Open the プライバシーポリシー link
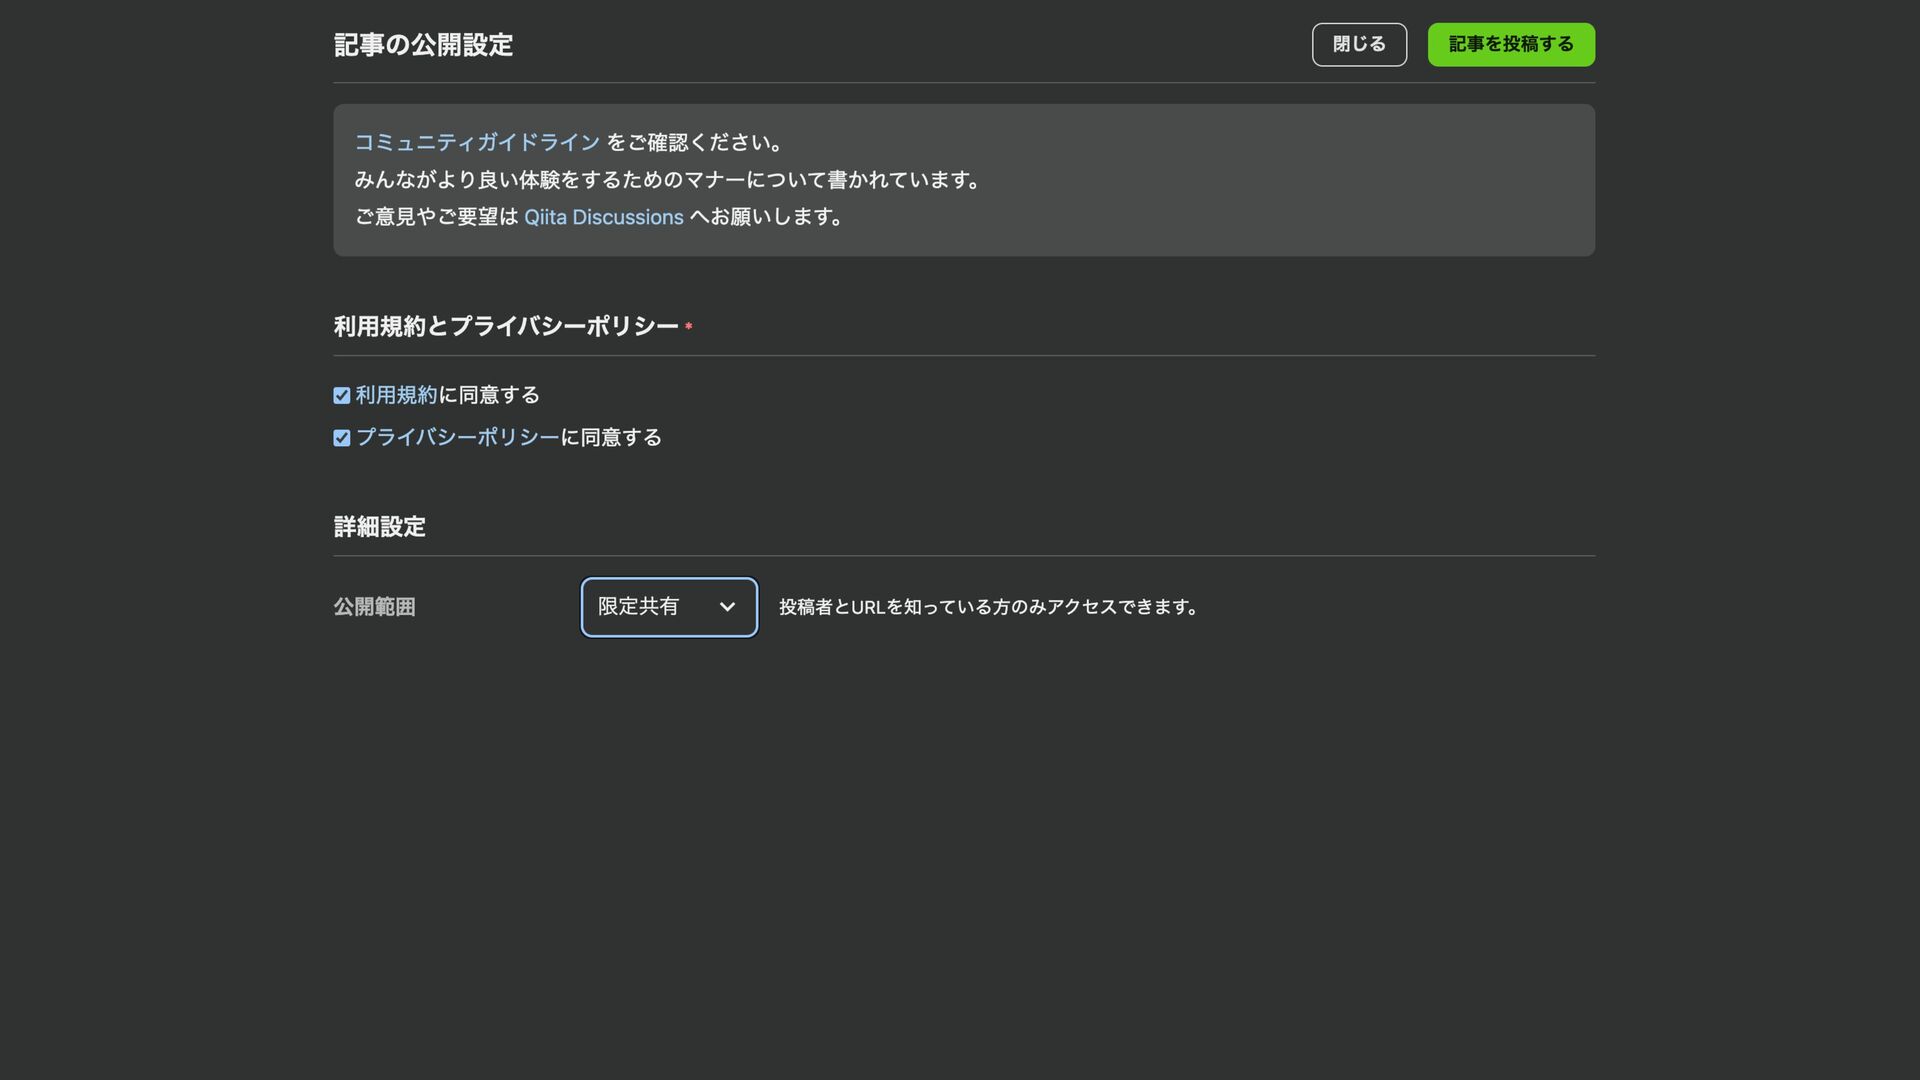This screenshot has height=1080, width=1920. click(x=457, y=437)
